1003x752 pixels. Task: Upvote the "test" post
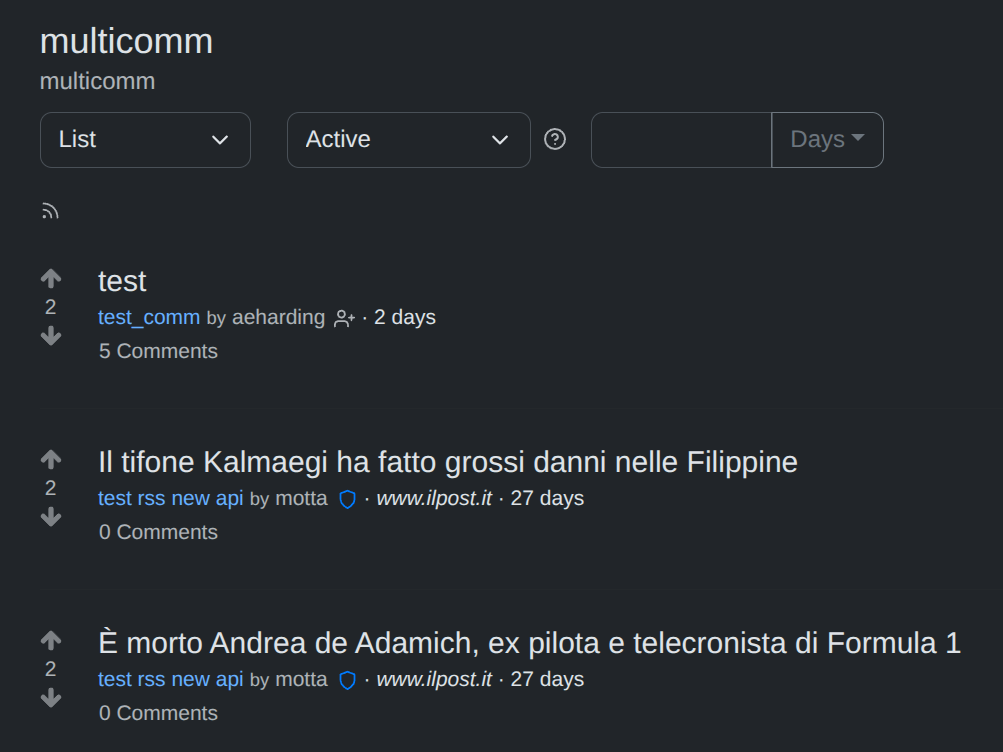click(x=51, y=279)
